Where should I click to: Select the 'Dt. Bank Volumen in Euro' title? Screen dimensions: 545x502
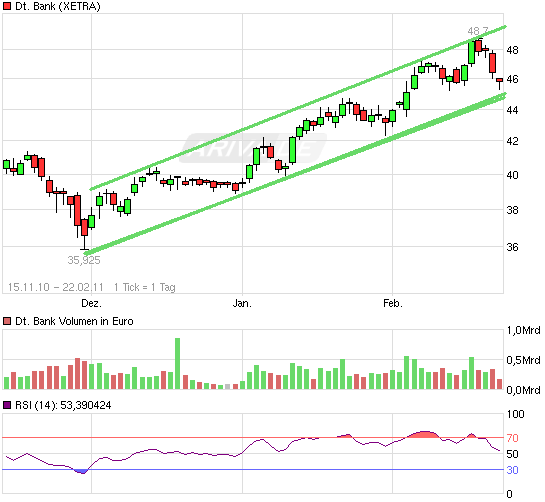[74, 321]
